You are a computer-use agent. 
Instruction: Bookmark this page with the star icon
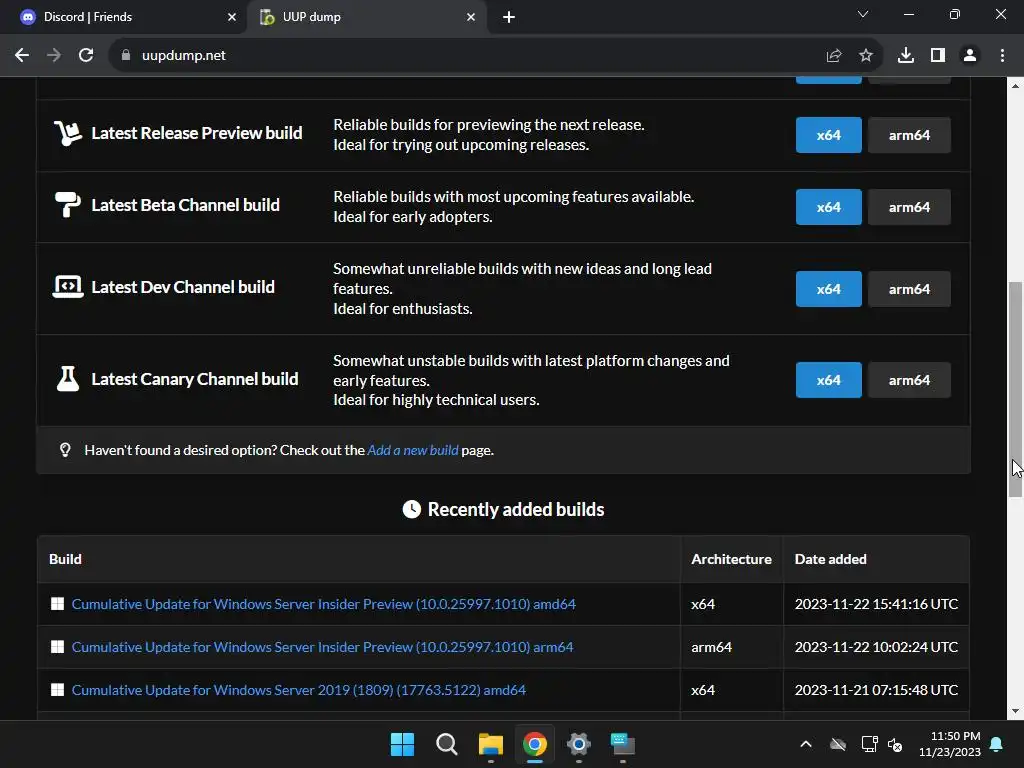[x=865, y=56]
